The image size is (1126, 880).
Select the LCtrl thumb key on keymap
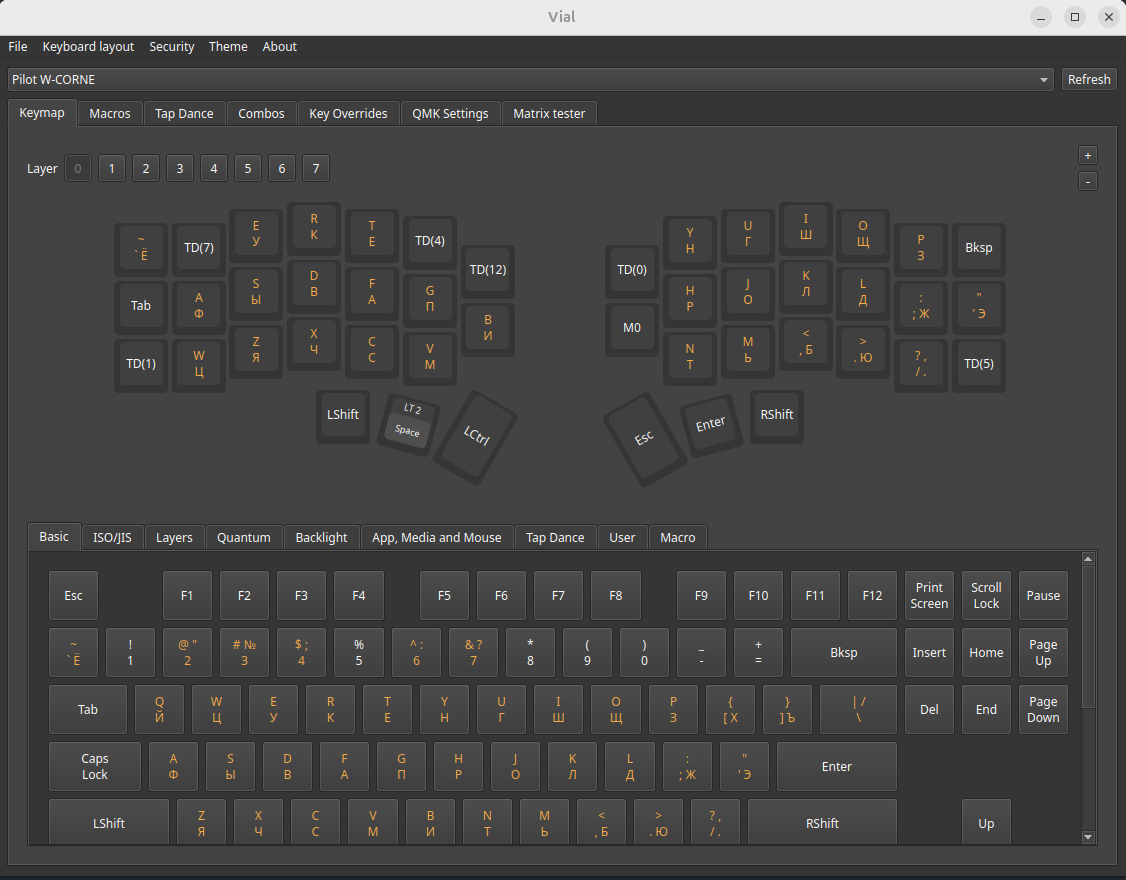pos(475,437)
